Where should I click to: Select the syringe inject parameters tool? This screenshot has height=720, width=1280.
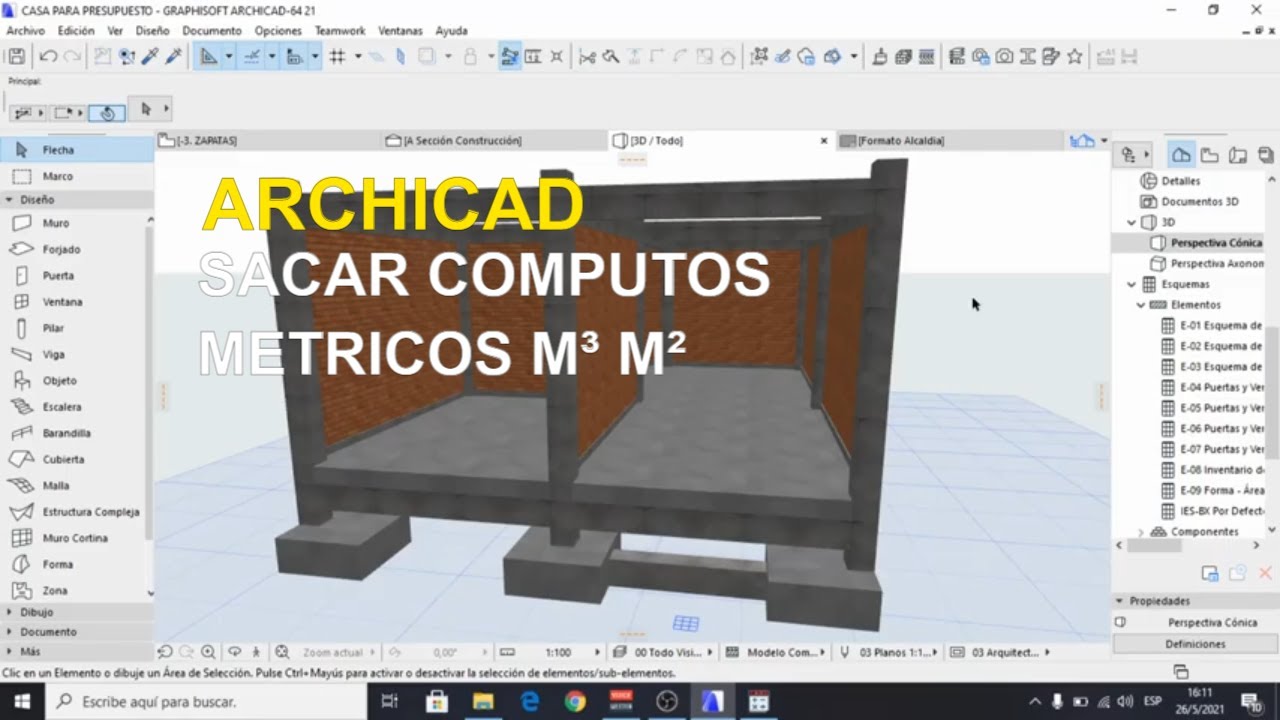[173, 57]
